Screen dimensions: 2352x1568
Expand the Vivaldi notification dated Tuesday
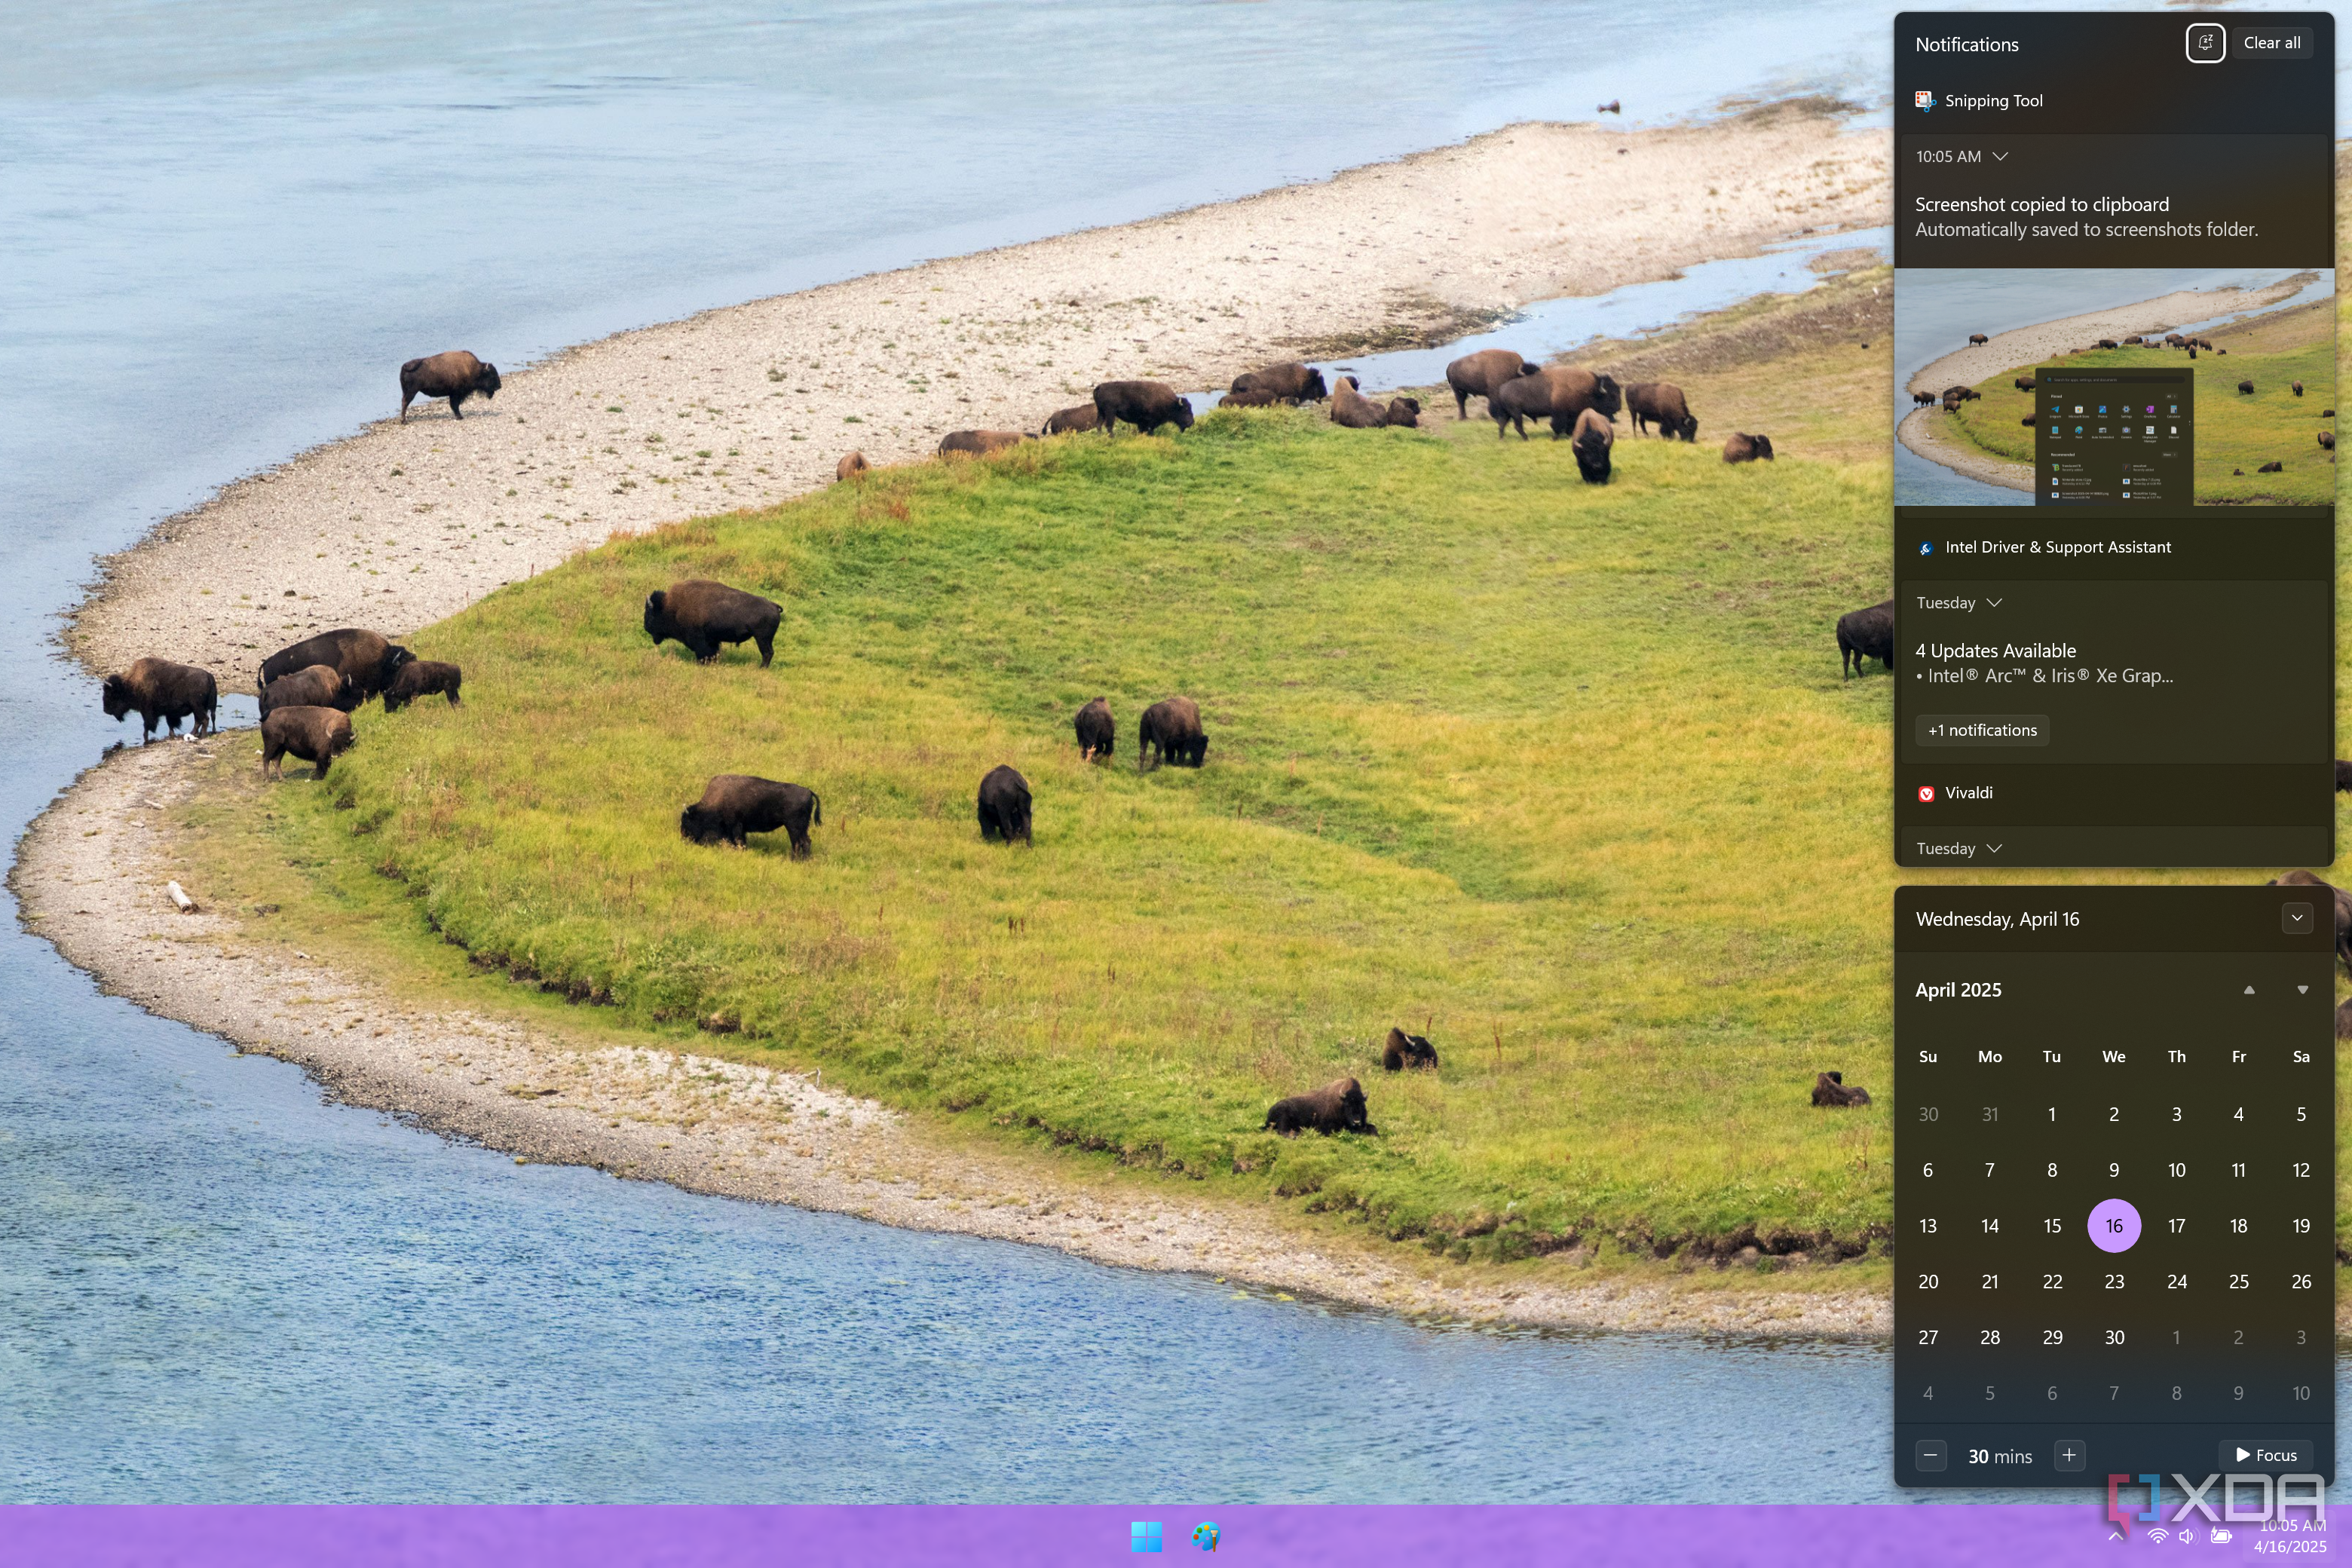(x=1994, y=849)
